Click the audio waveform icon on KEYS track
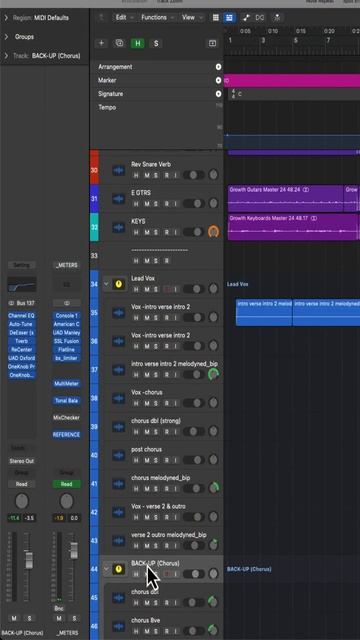Screen dimensions: 360x640 119,228
